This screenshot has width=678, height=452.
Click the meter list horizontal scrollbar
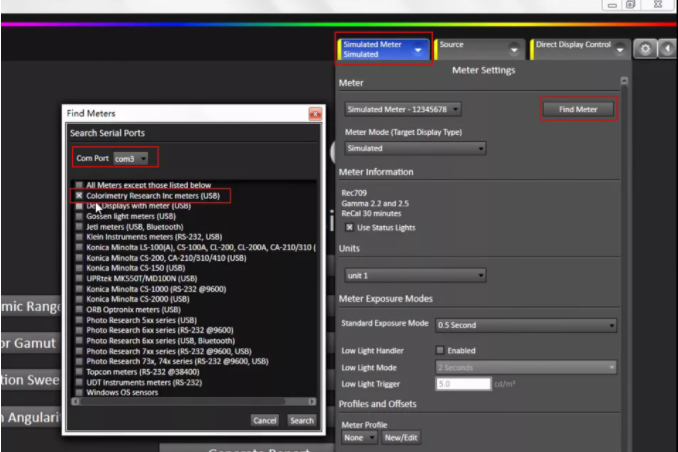coord(183,402)
